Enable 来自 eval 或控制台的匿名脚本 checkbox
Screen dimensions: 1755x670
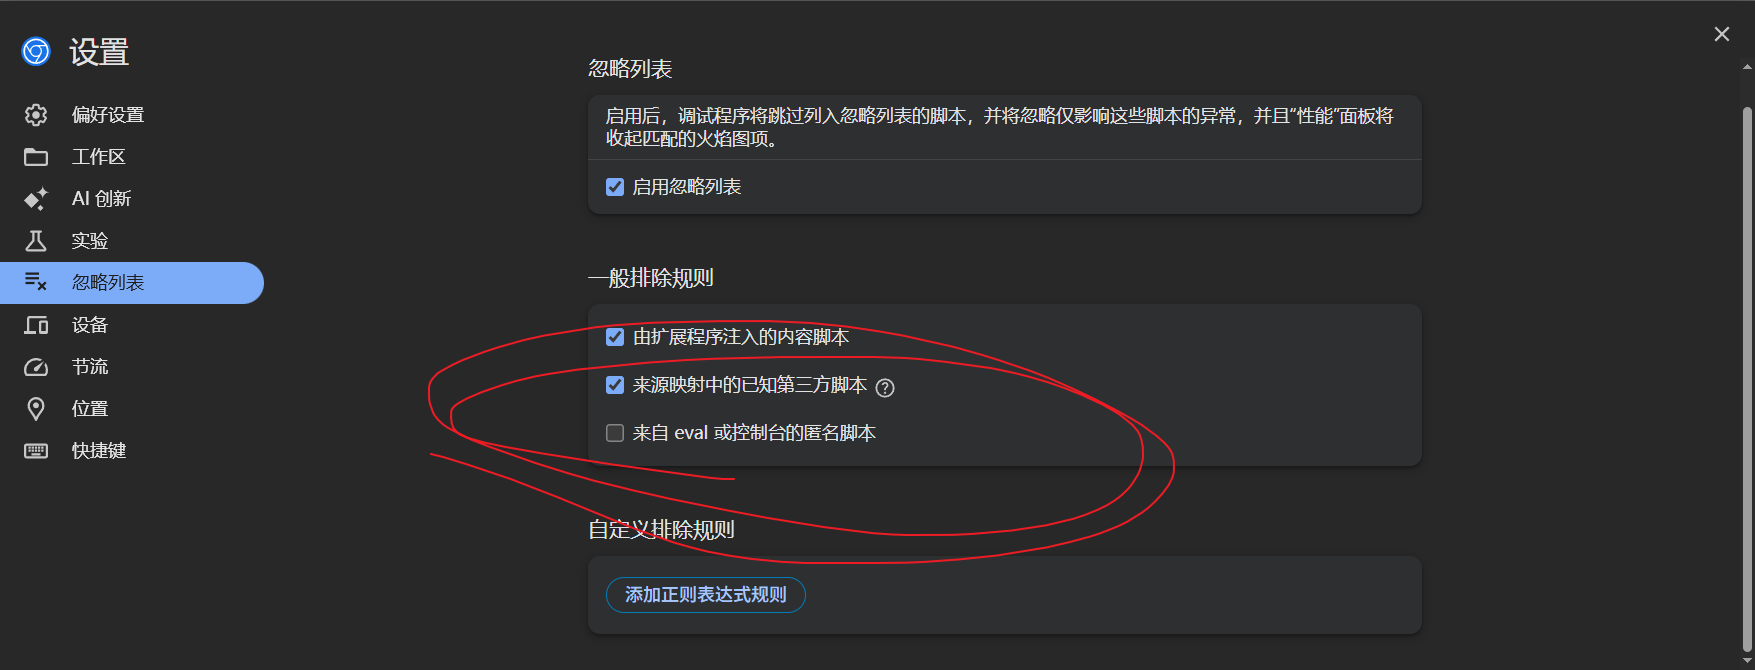tap(615, 433)
